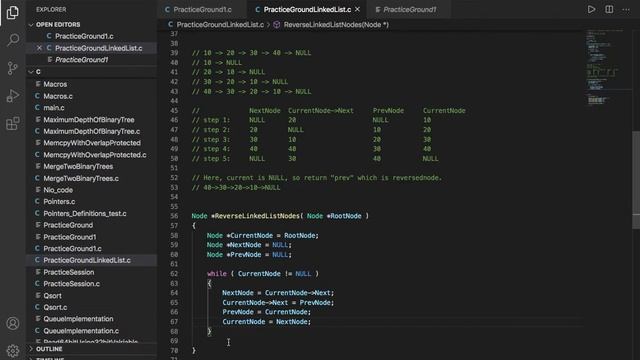Open the Source Control view
This screenshot has width=640, height=360.
click(x=13, y=68)
